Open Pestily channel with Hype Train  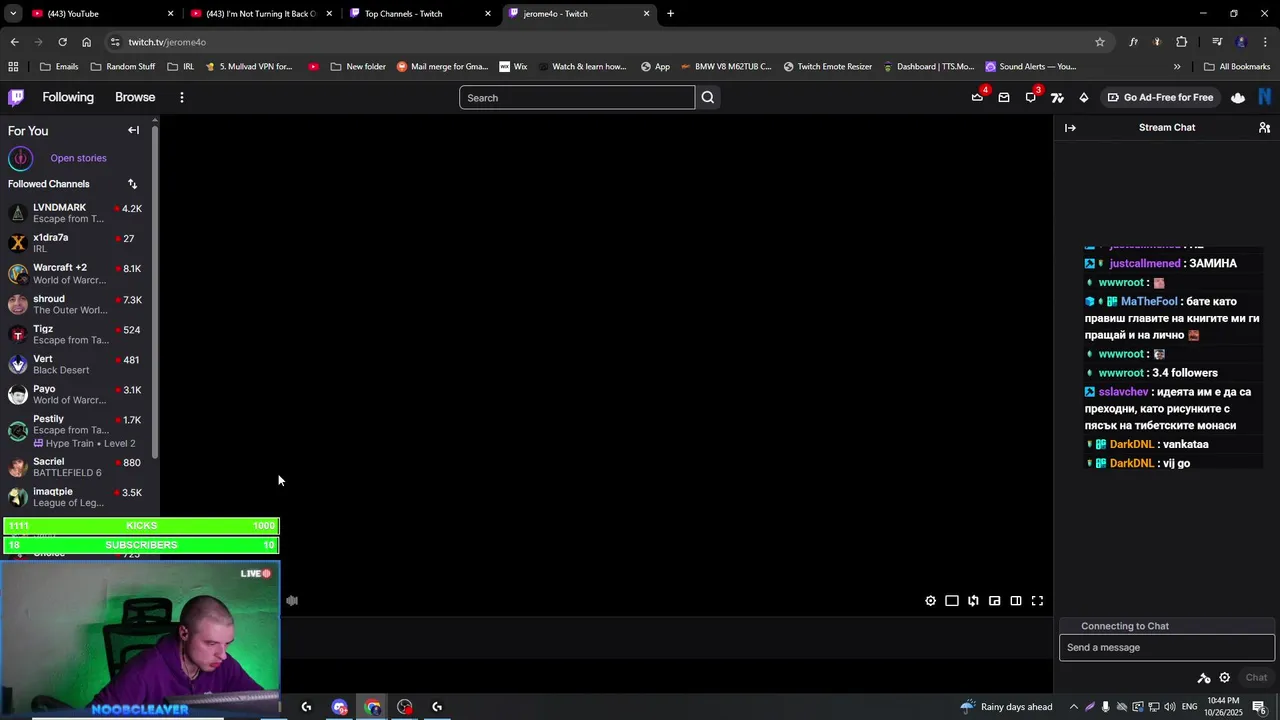point(76,431)
